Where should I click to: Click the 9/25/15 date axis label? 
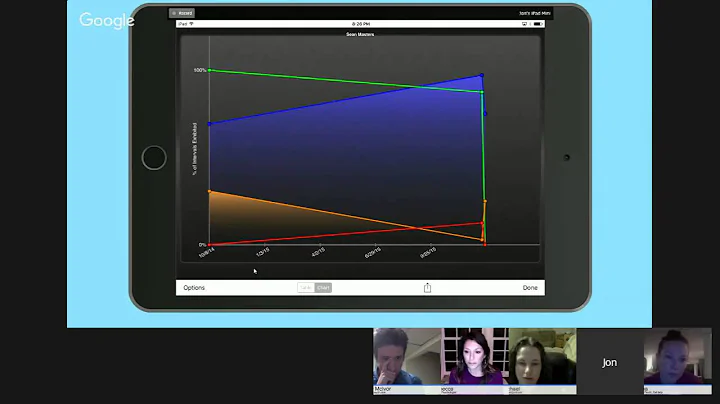(x=428, y=252)
